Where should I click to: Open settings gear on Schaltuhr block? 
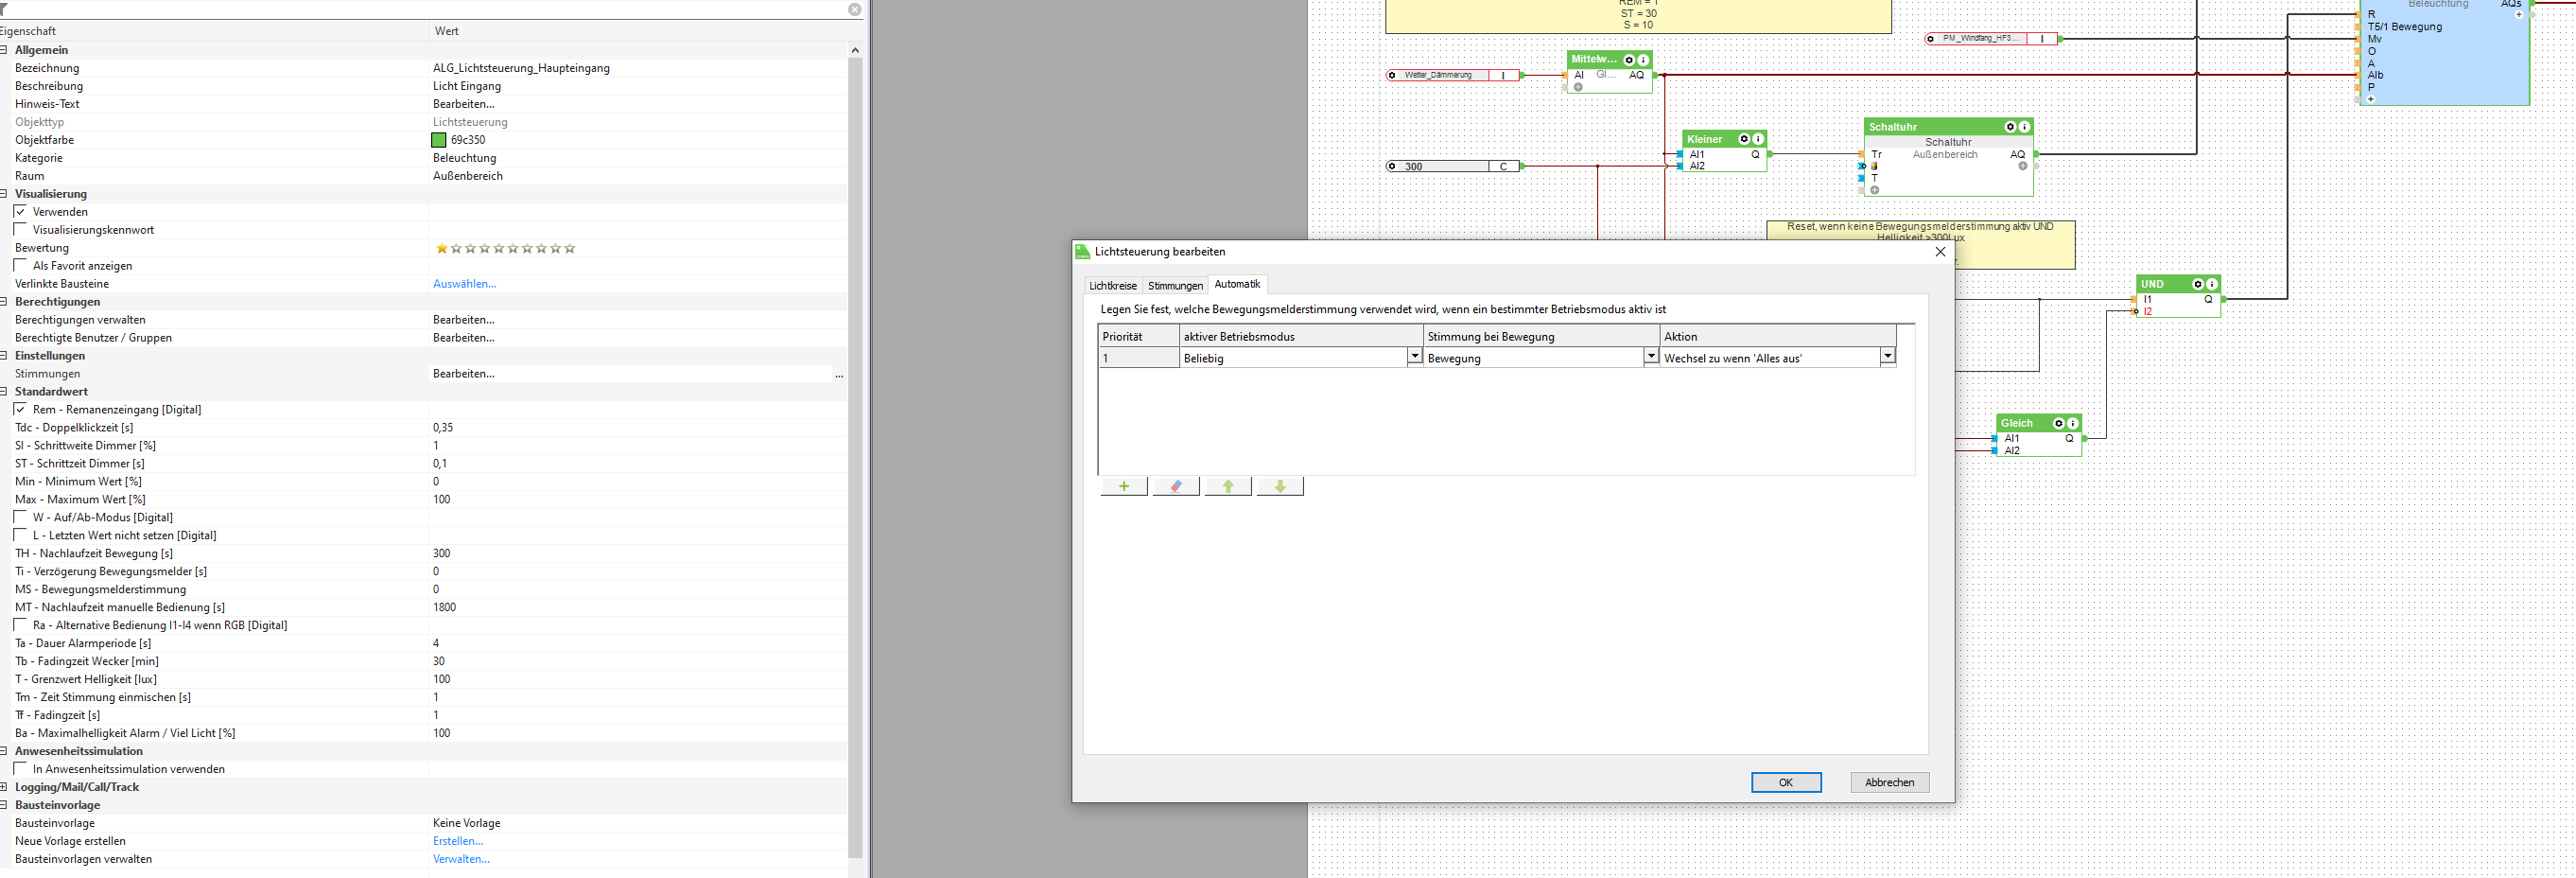(2009, 127)
